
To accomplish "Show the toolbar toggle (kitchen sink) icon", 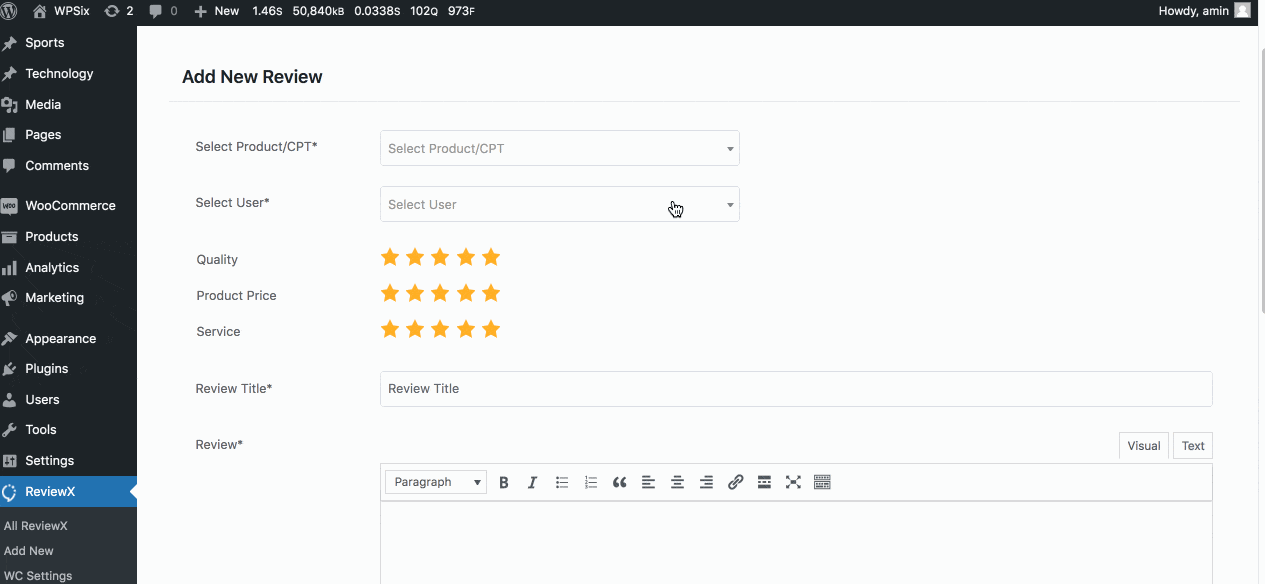I will (x=822, y=482).
